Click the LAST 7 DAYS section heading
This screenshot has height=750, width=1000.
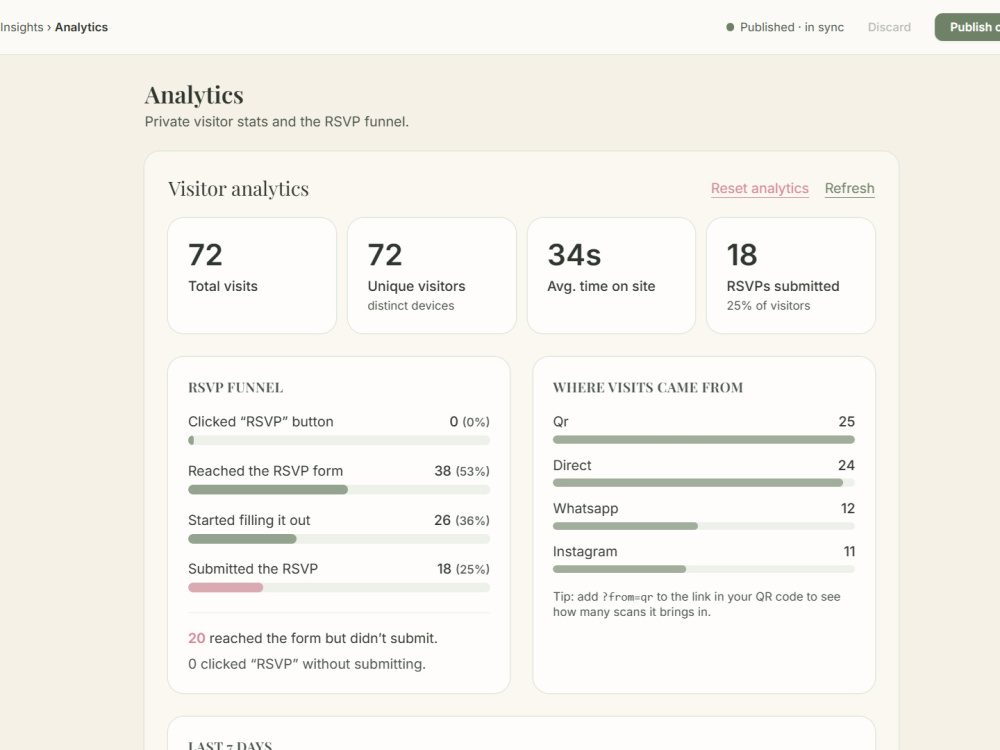(x=230, y=745)
